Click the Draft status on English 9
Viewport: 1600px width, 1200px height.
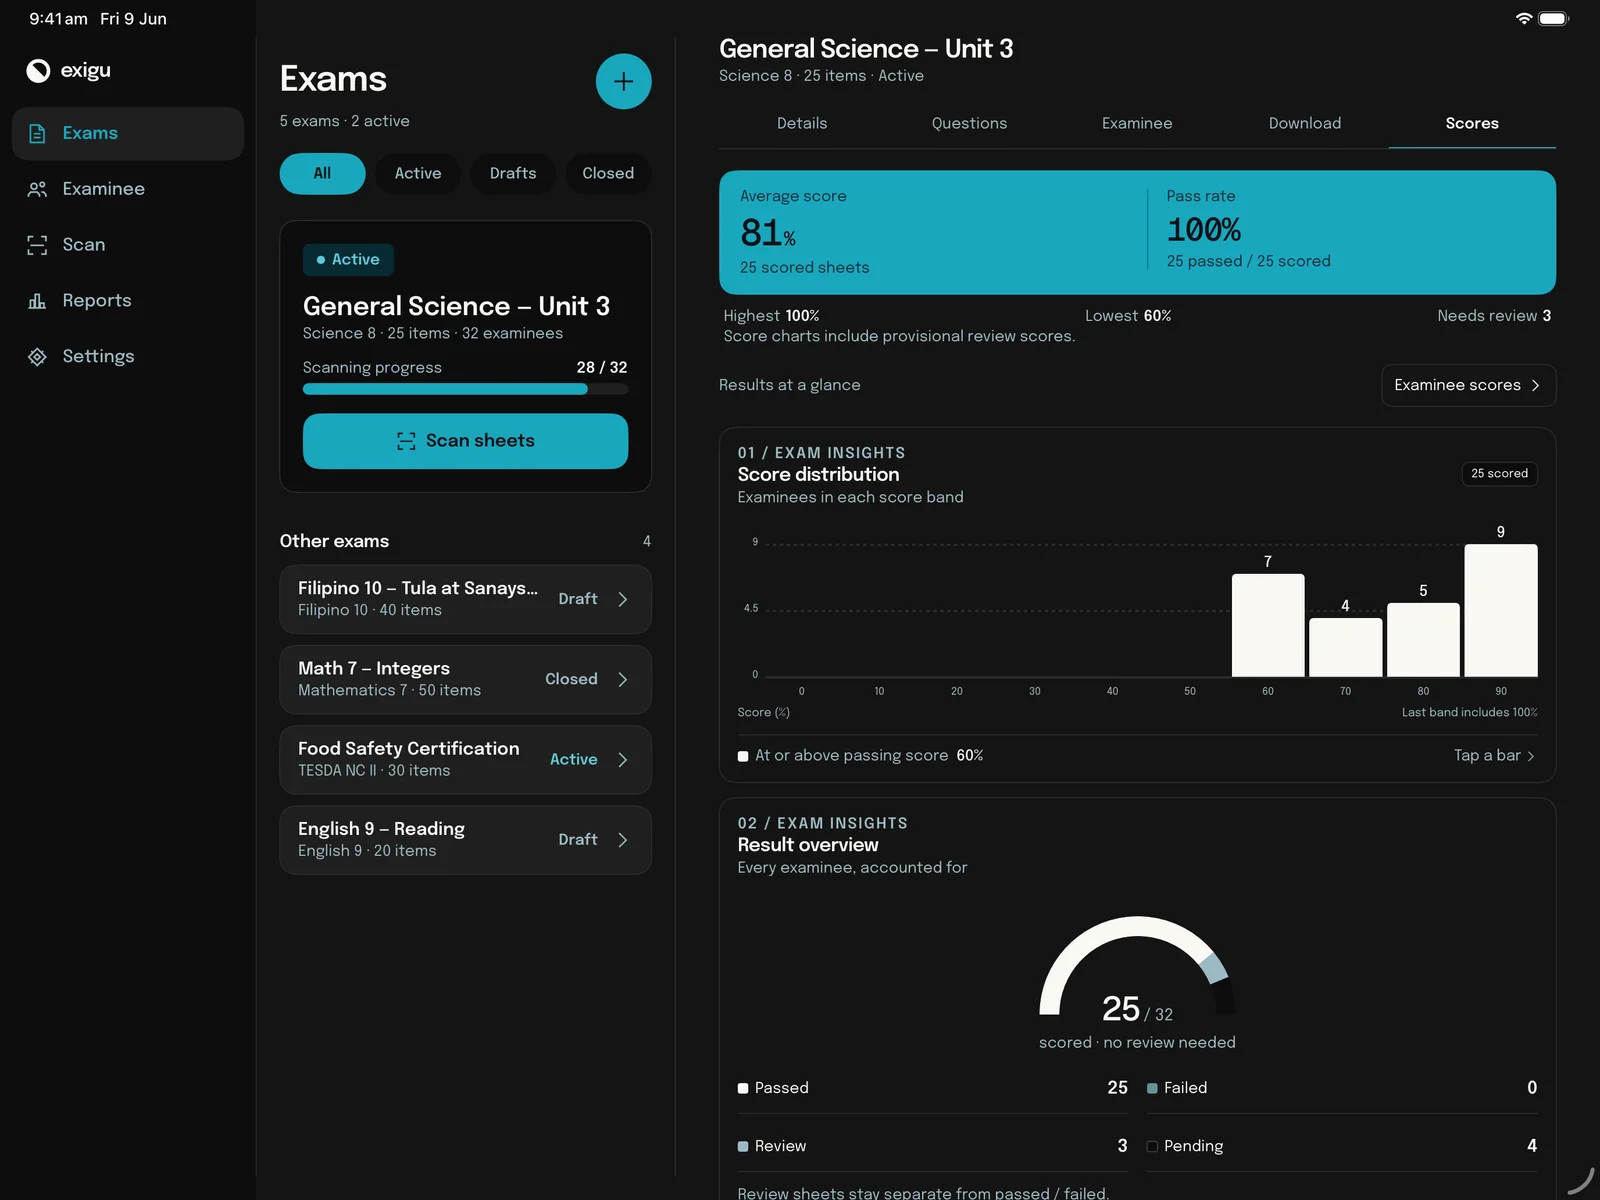point(578,840)
